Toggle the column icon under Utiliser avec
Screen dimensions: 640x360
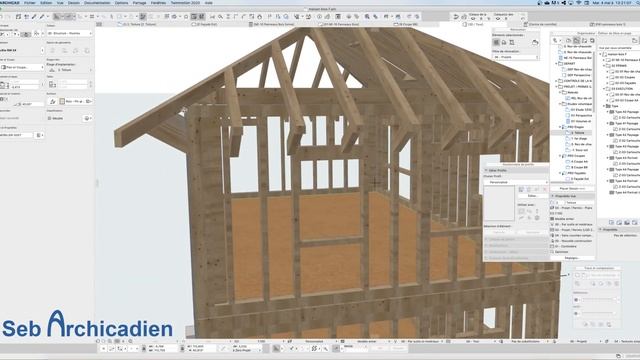click(x=537, y=211)
